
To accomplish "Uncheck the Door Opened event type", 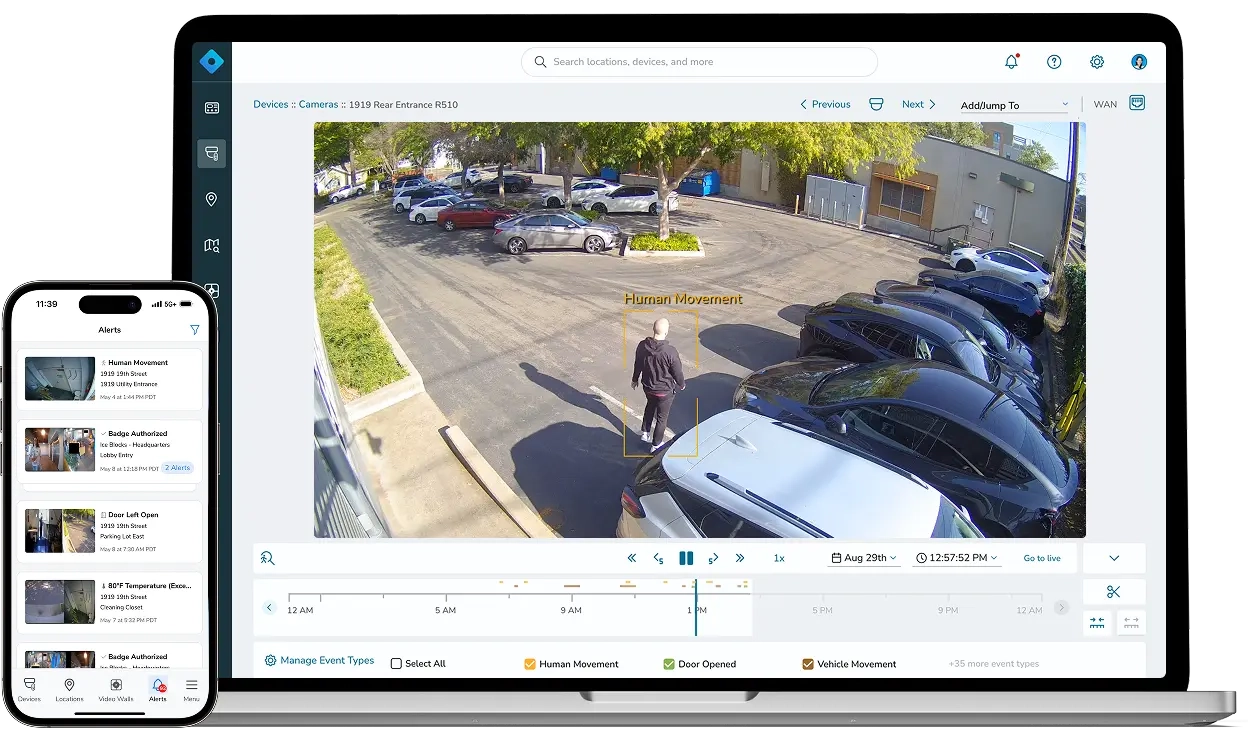I will [x=669, y=664].
